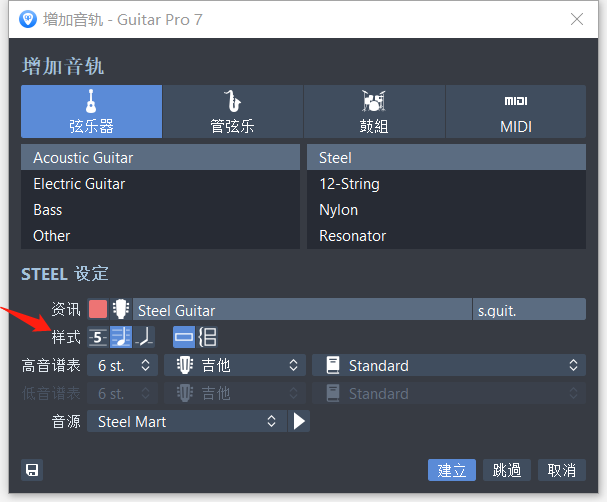This screenshot has height=502, width=607.
Task: Switch to the MIDI tab
Action: coord(516,111)
